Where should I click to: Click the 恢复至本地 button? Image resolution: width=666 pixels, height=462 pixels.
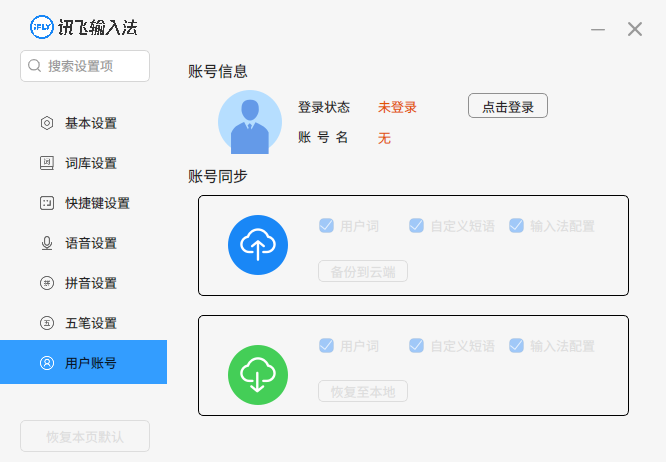363,391
